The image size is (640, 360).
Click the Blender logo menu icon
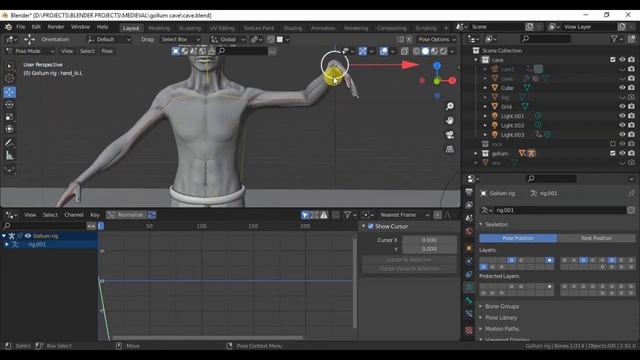(8, 27)
